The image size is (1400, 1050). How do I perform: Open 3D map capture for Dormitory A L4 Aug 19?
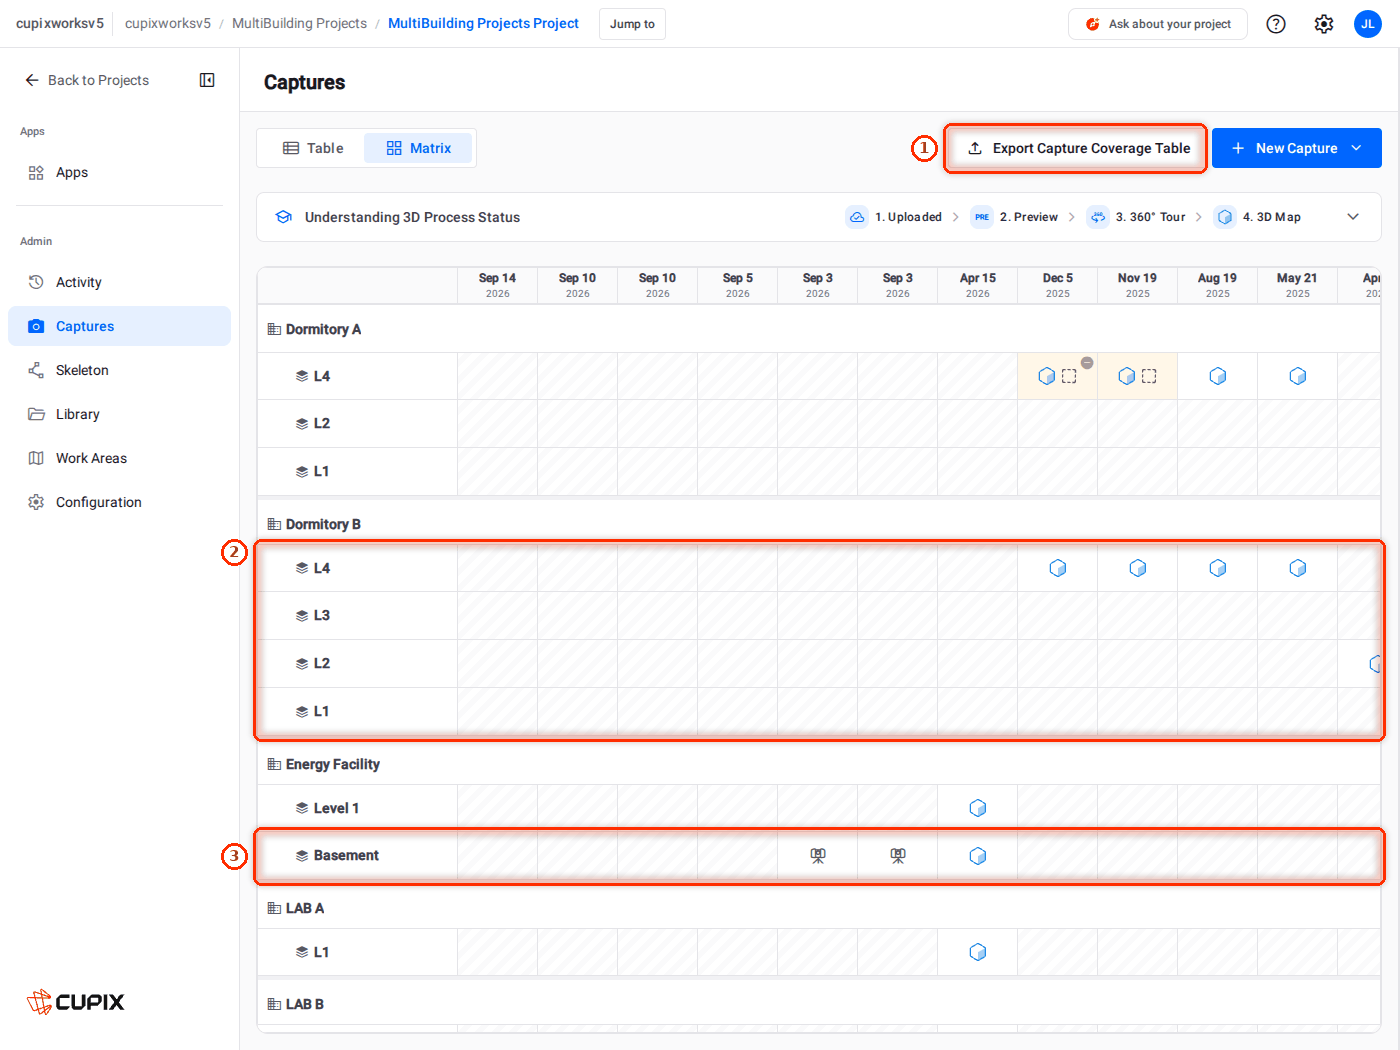coord(1218,376)
